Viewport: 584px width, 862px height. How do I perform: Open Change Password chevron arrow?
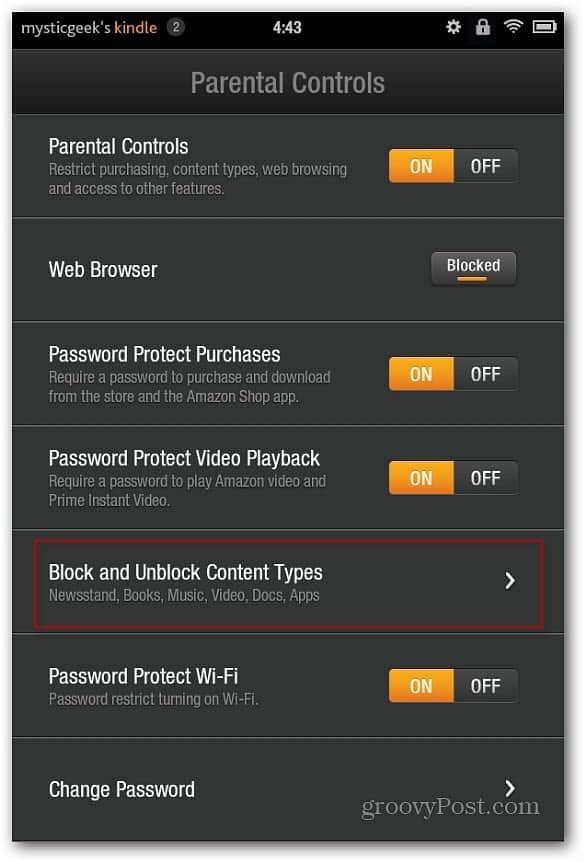pyautogui.click(x=510, y=788)
